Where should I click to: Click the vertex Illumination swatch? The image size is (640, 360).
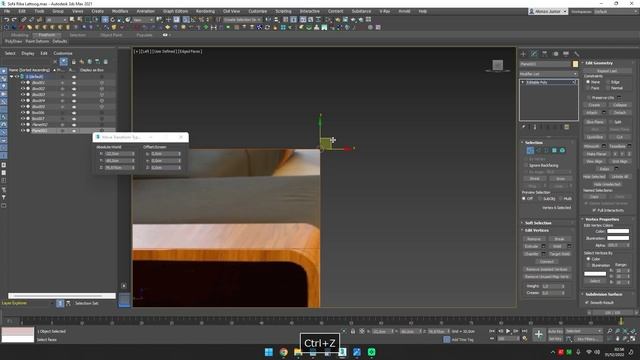tap(618, 238)
